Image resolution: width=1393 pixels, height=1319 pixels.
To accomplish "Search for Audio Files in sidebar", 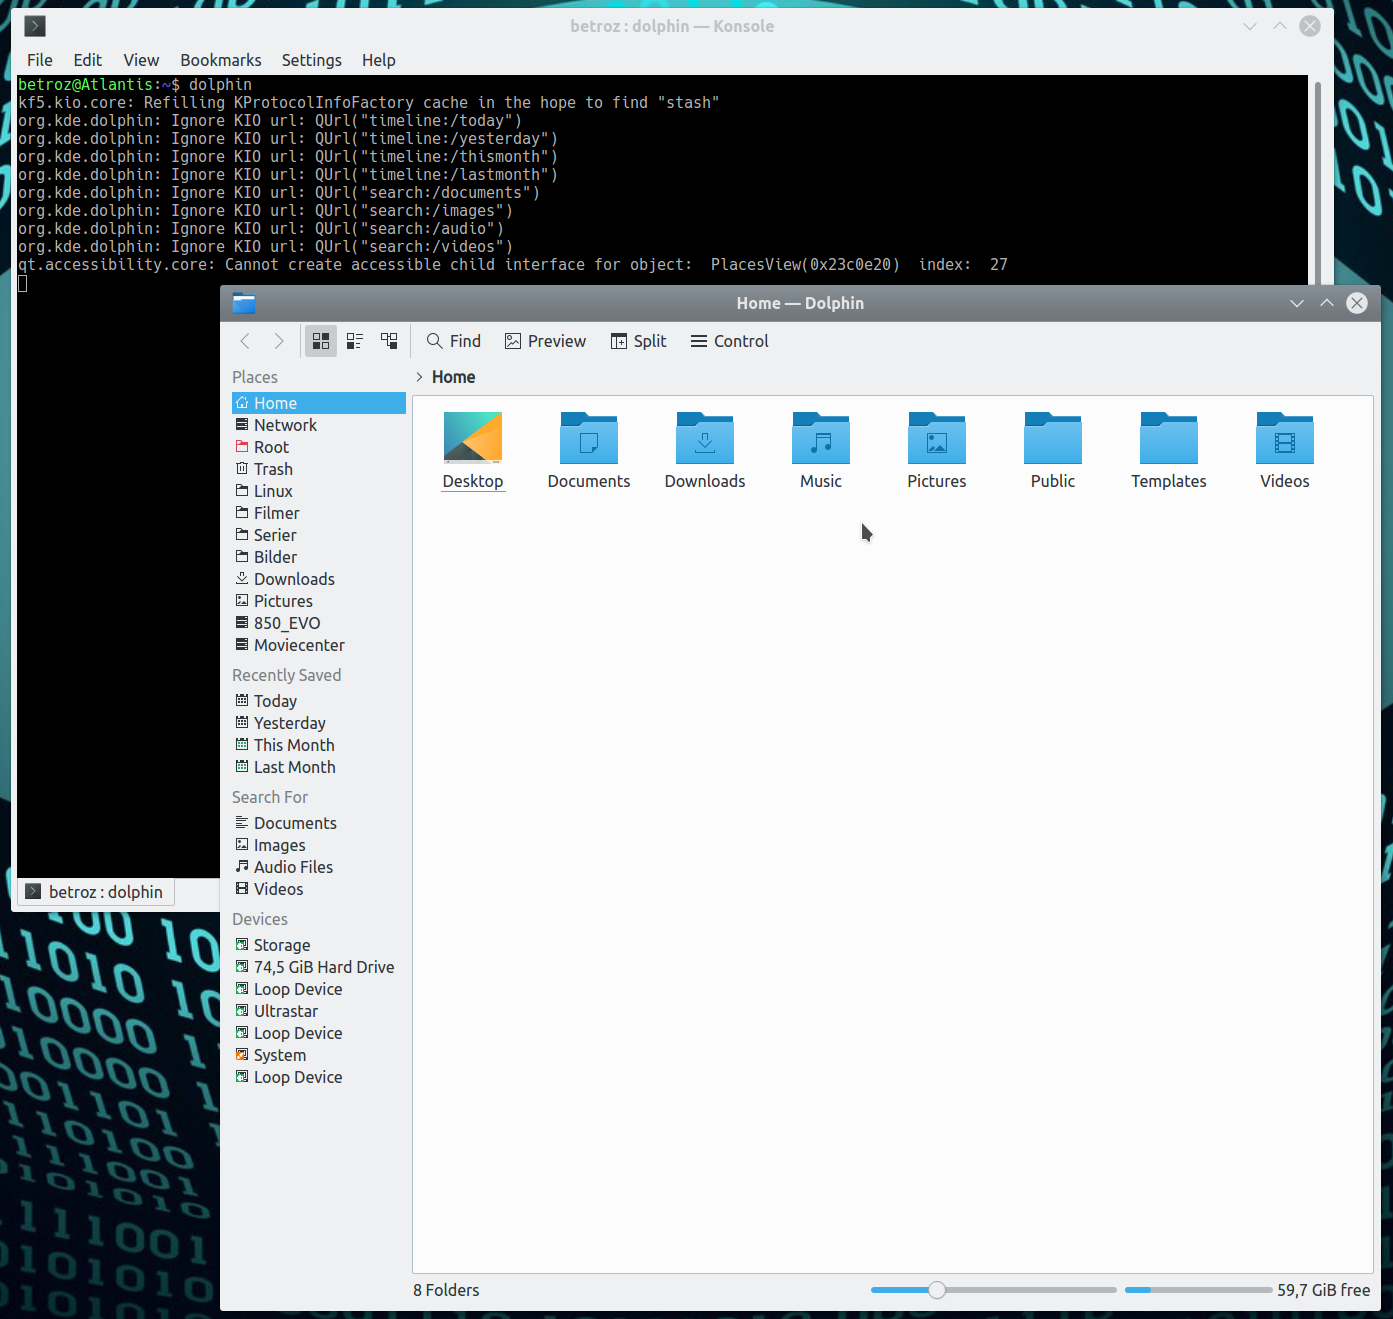I will pyautogui.click(x=319, y=867).
